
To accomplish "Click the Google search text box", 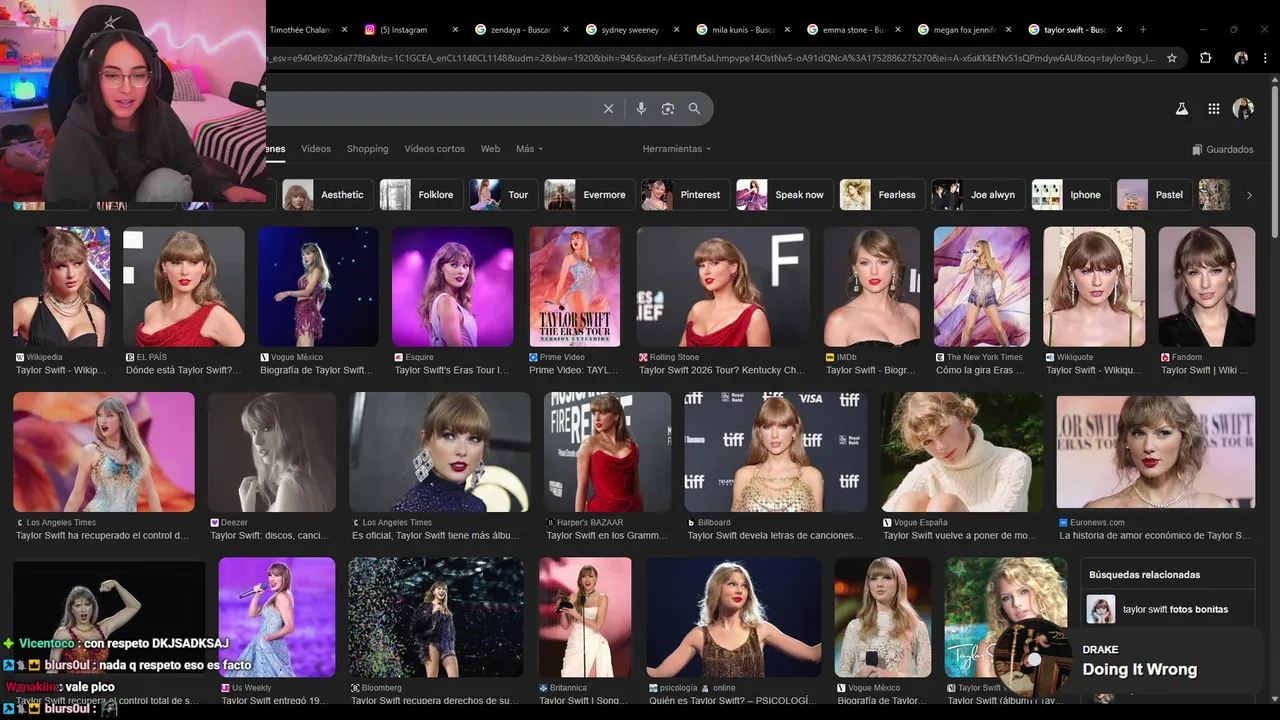I will 430,109.
